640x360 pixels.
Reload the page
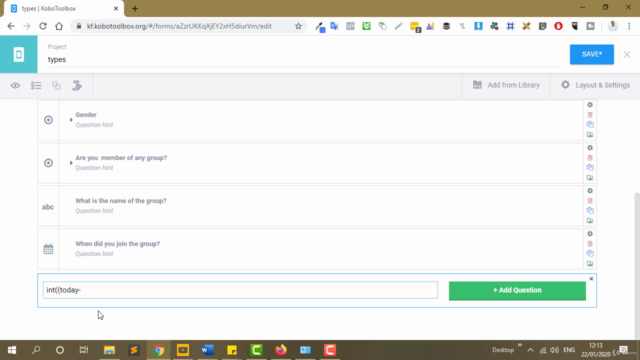(43, 26)
